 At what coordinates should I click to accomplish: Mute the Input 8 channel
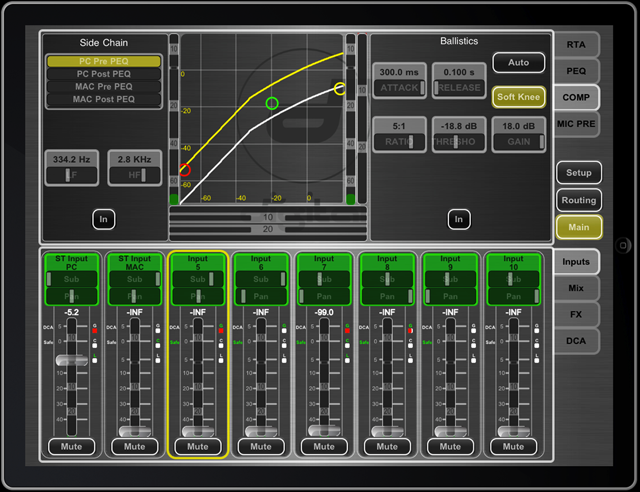point(387,447)
